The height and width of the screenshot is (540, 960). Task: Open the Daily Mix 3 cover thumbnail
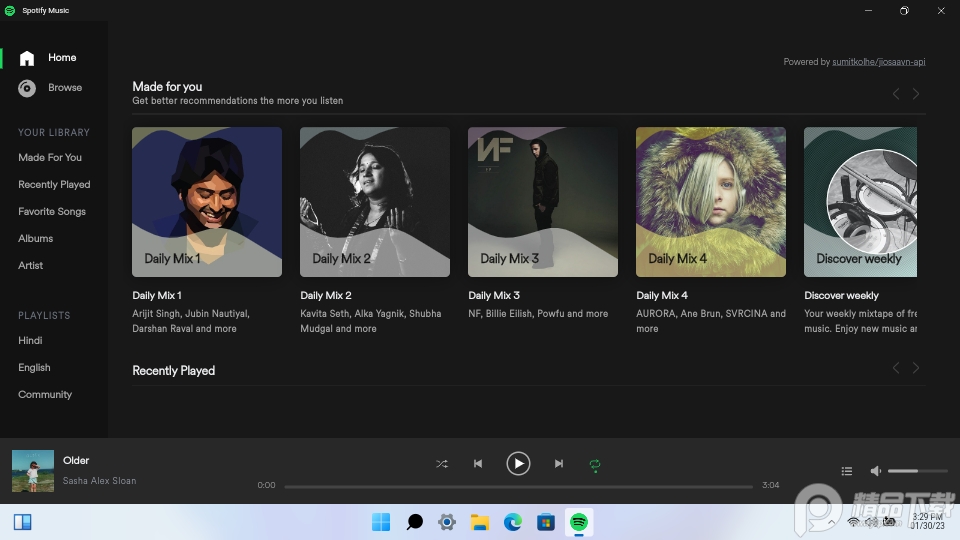542,201
